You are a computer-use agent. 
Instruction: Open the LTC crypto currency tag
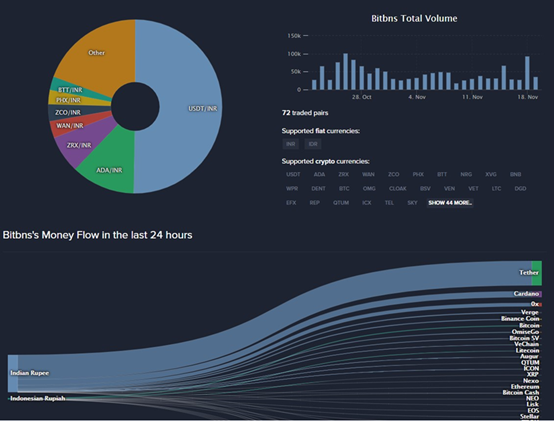(x=496, y=189)
